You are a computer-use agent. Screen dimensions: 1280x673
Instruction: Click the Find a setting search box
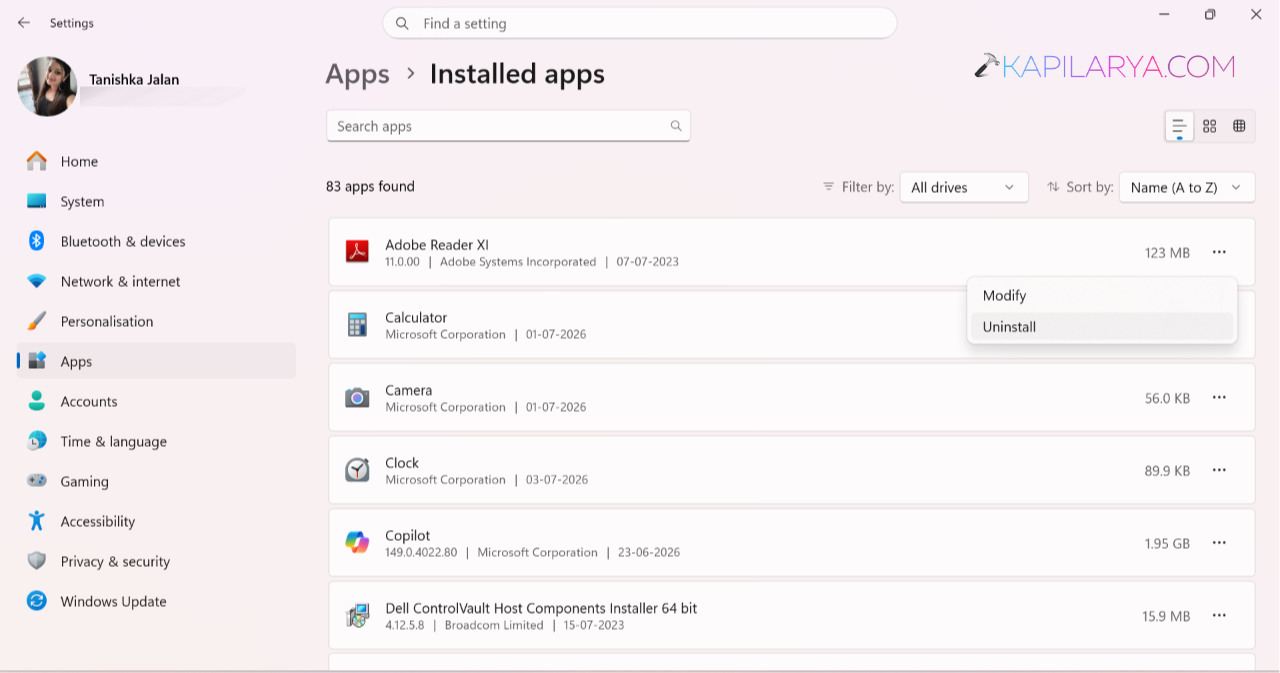click(x=640, y=23)
